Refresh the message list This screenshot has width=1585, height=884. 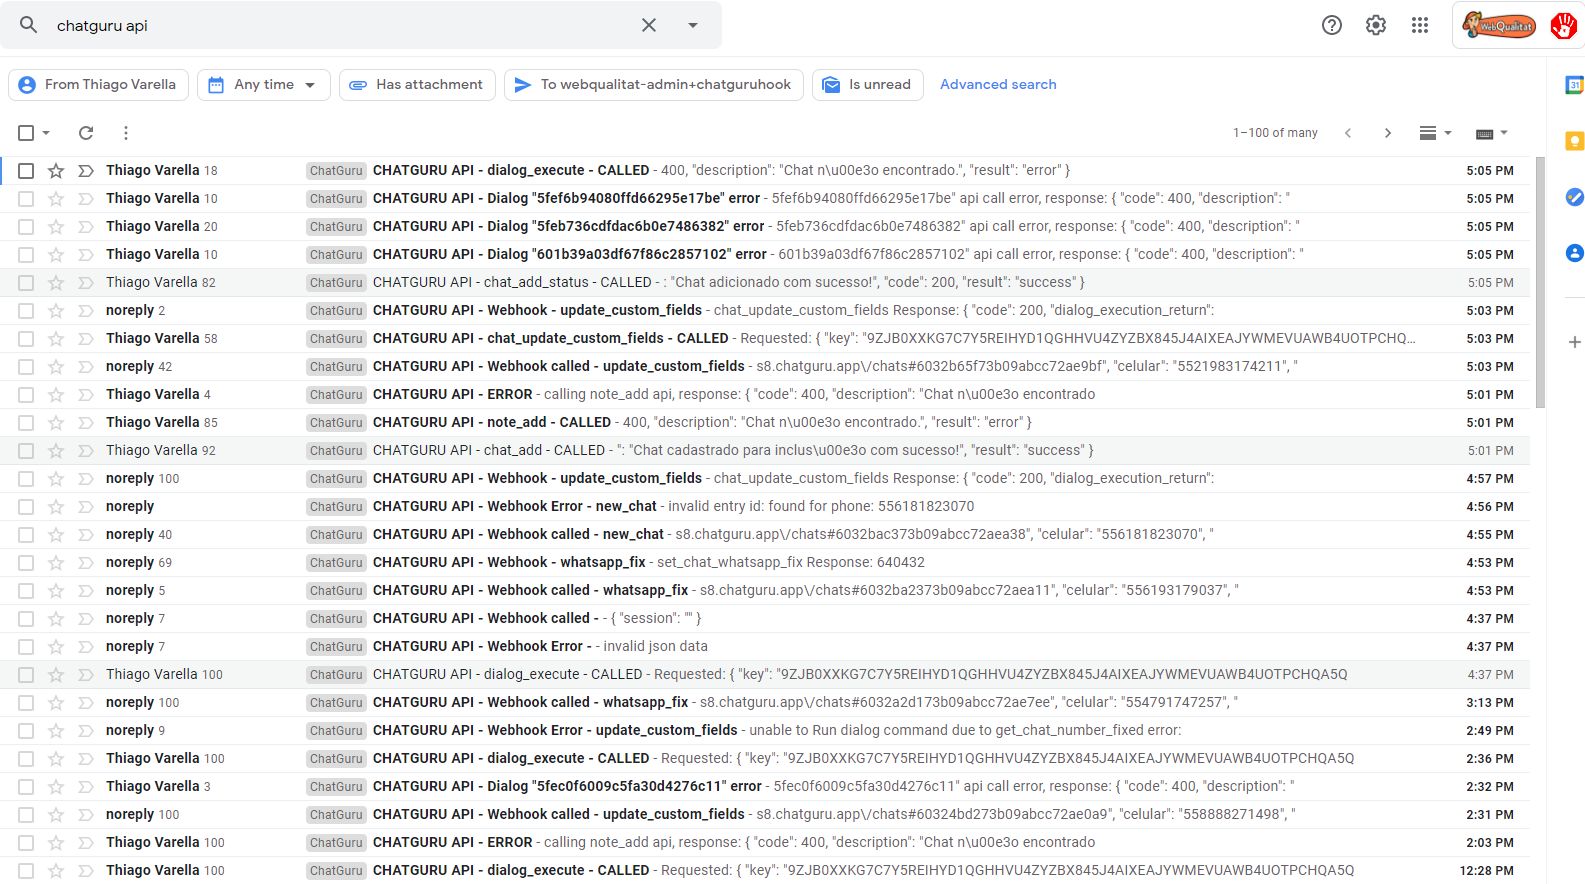(x=86, y=133)
